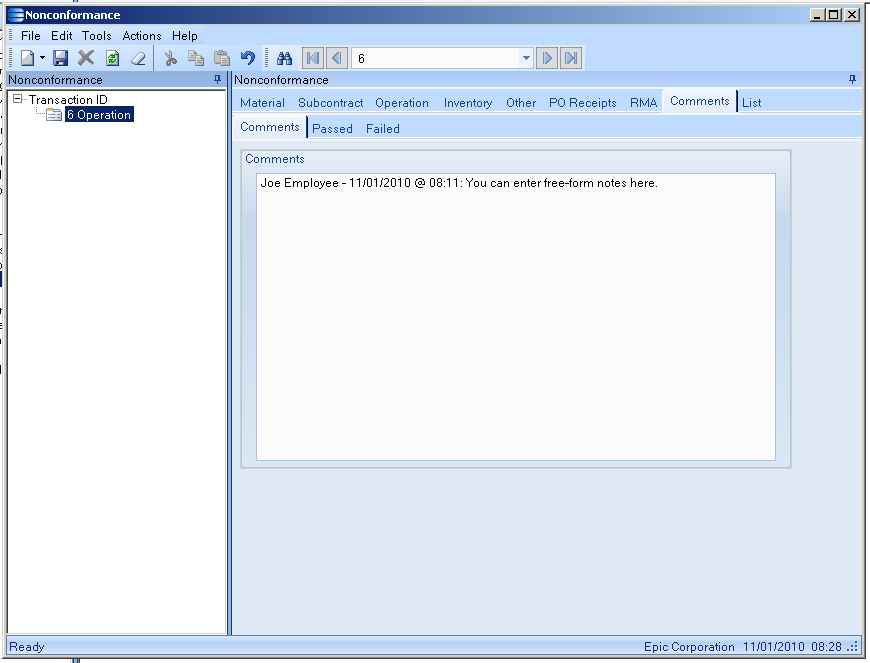Click the Ready status bar text
The width and height of the screenshot is (870, 663).
click(x=27, y=647)
